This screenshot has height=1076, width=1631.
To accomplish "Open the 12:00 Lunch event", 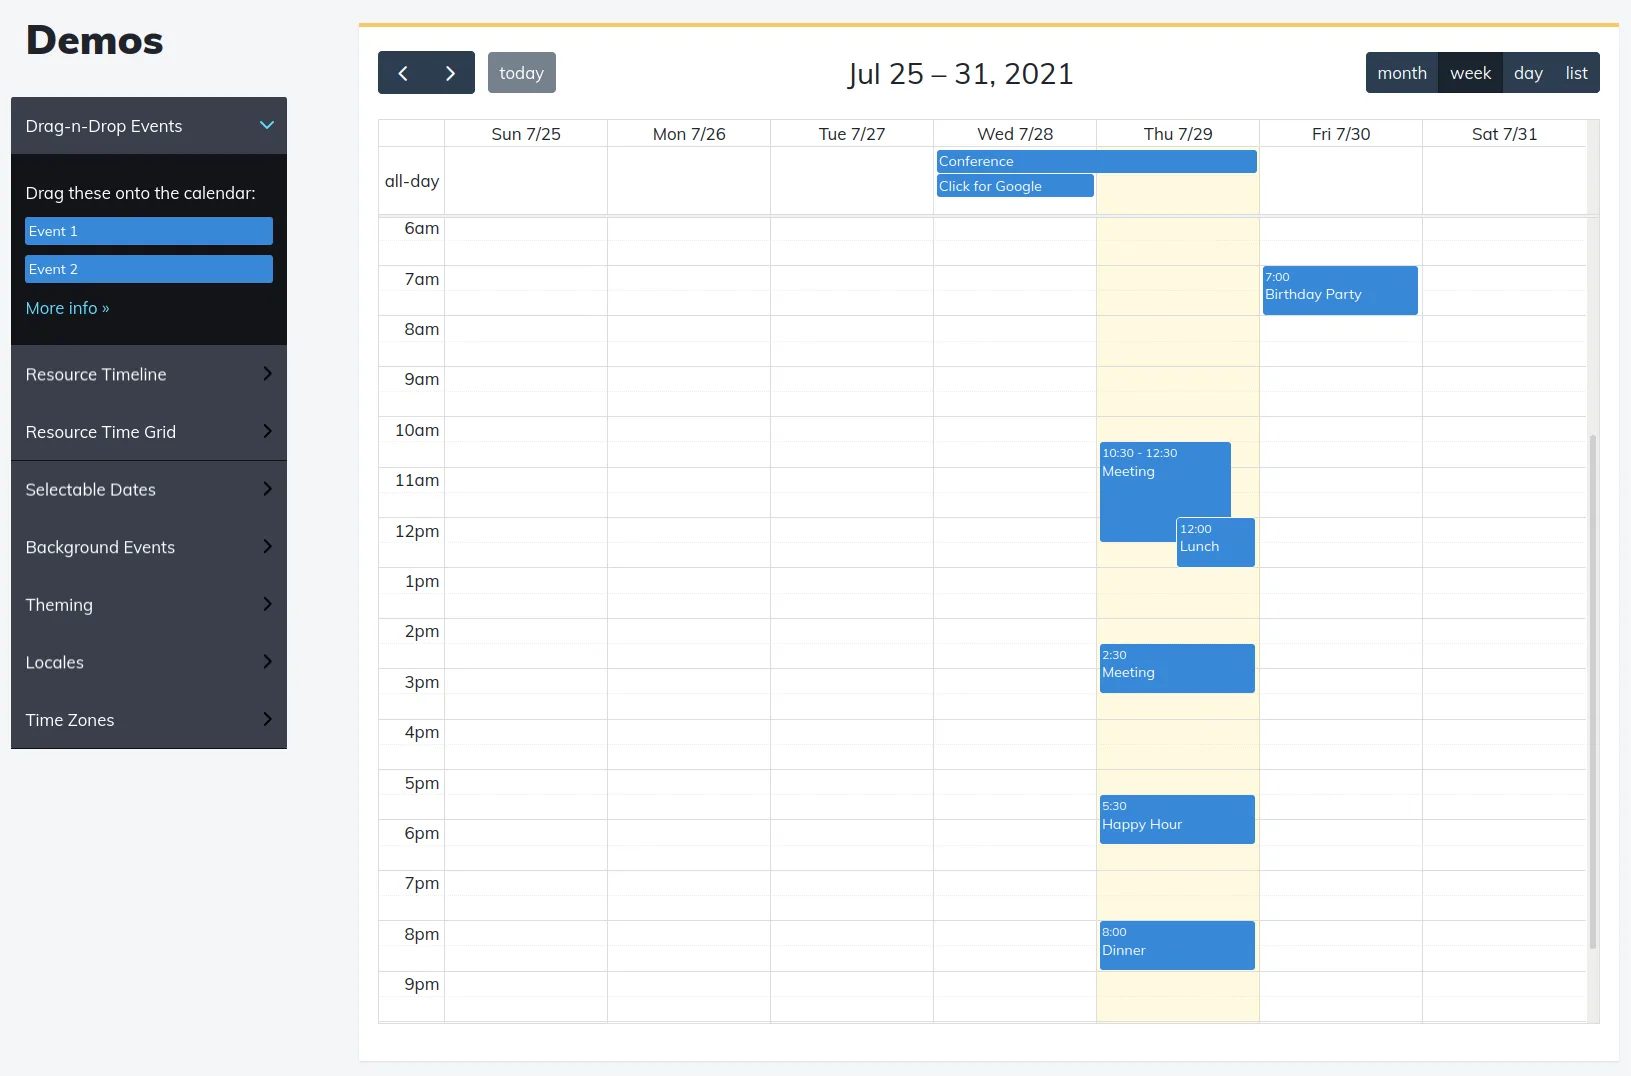I will (1215, 542).
